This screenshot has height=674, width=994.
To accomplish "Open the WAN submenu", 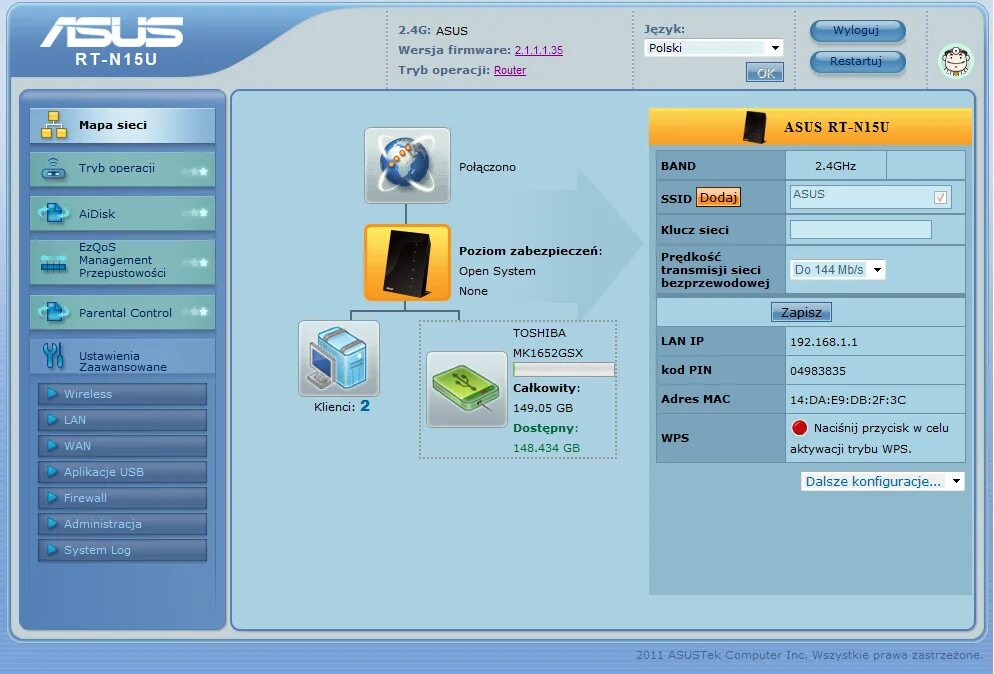I will (x=122, y=446).
